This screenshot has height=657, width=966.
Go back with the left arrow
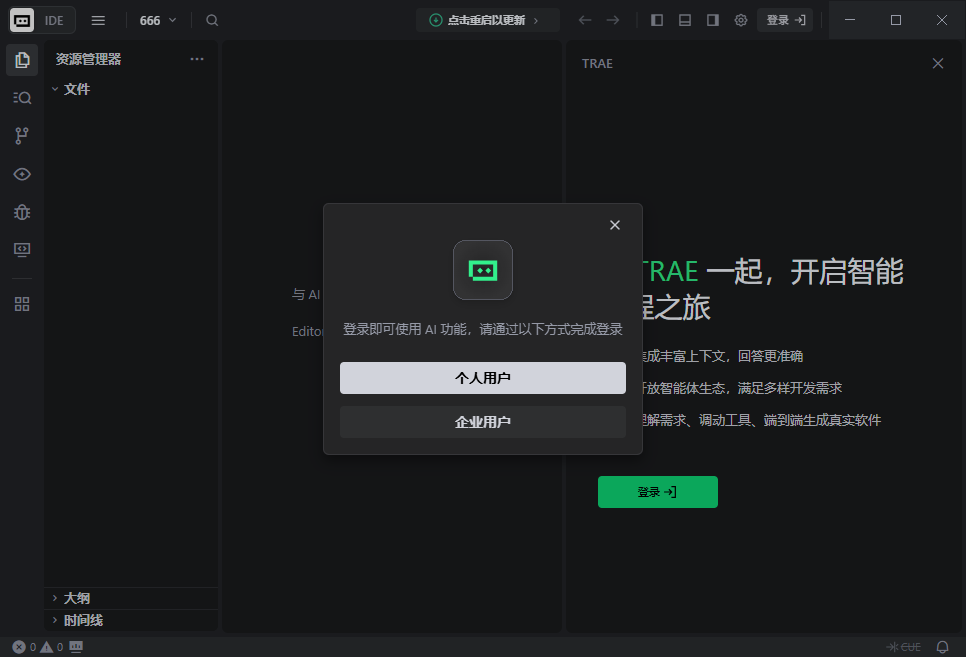pyautogui.click(x=585, y=20)
